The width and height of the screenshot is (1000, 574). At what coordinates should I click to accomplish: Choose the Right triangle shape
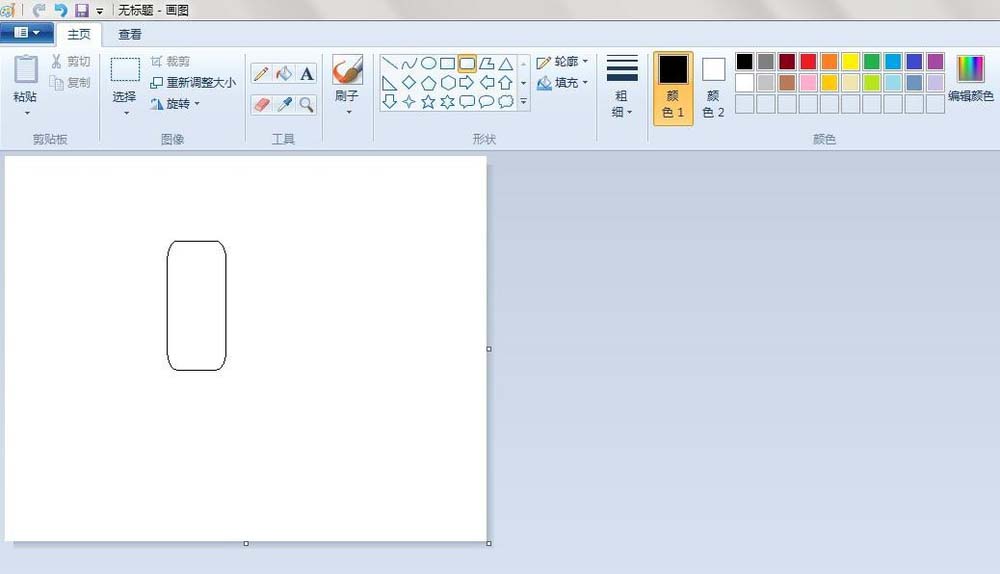tap(390, 82)
